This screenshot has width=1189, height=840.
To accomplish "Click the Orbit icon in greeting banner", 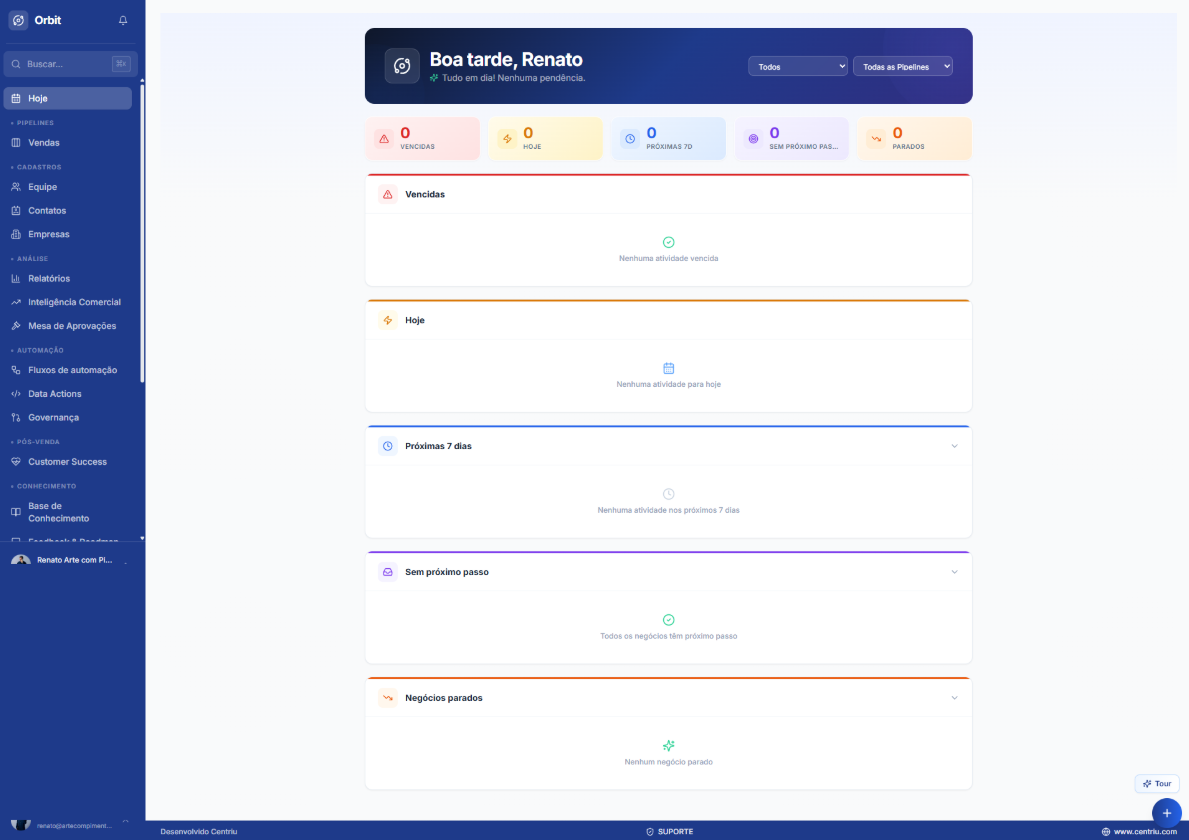I will (x=402, y=66).
